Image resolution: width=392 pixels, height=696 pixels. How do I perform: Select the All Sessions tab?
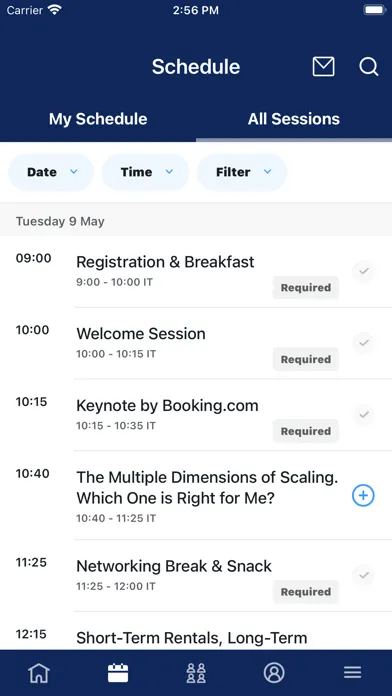294,119
